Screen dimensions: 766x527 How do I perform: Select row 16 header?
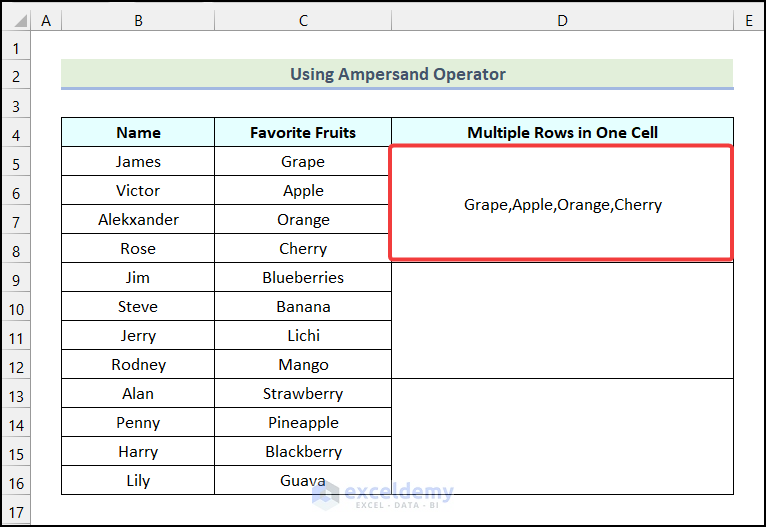[x=16, y=481]
